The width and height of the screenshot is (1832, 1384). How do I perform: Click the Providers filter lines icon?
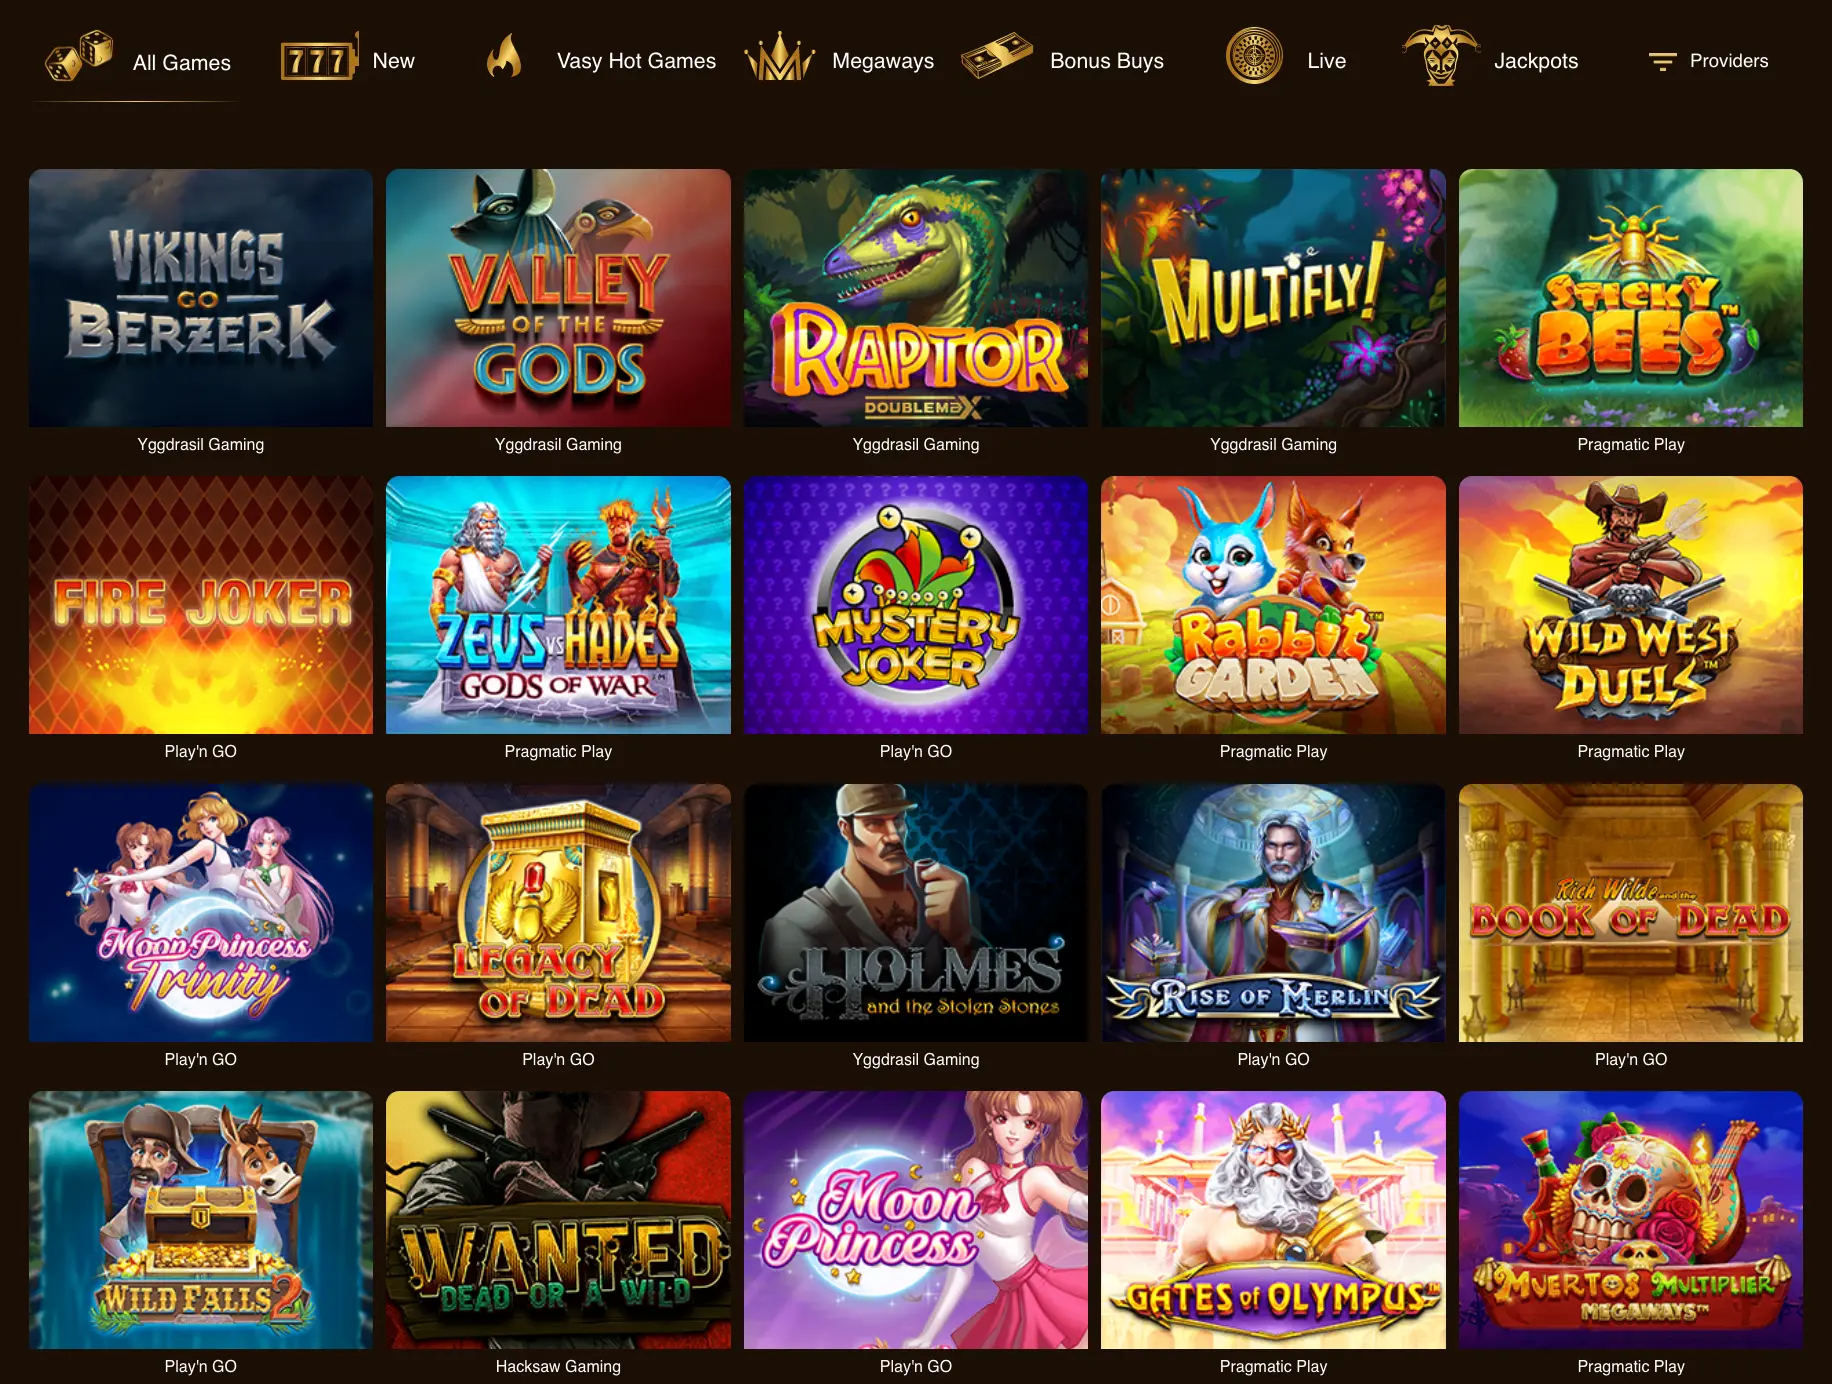pyautogui.click(x=1662, y=62)
